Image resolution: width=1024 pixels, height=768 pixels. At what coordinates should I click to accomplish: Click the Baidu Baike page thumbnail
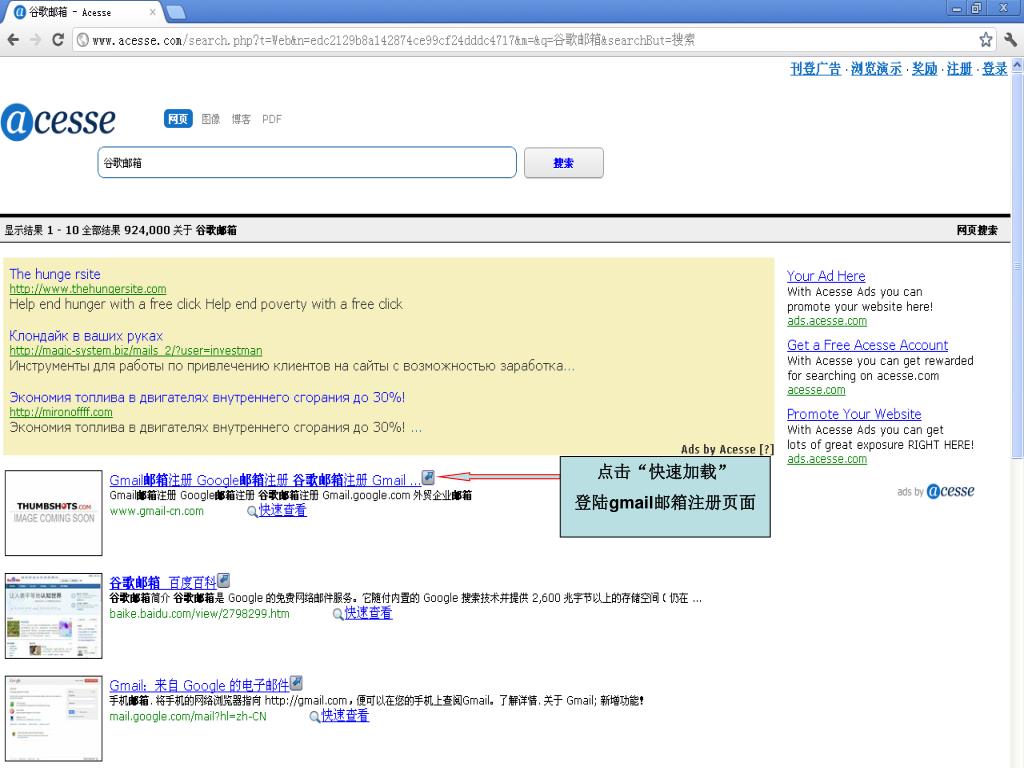coord(54,616)
